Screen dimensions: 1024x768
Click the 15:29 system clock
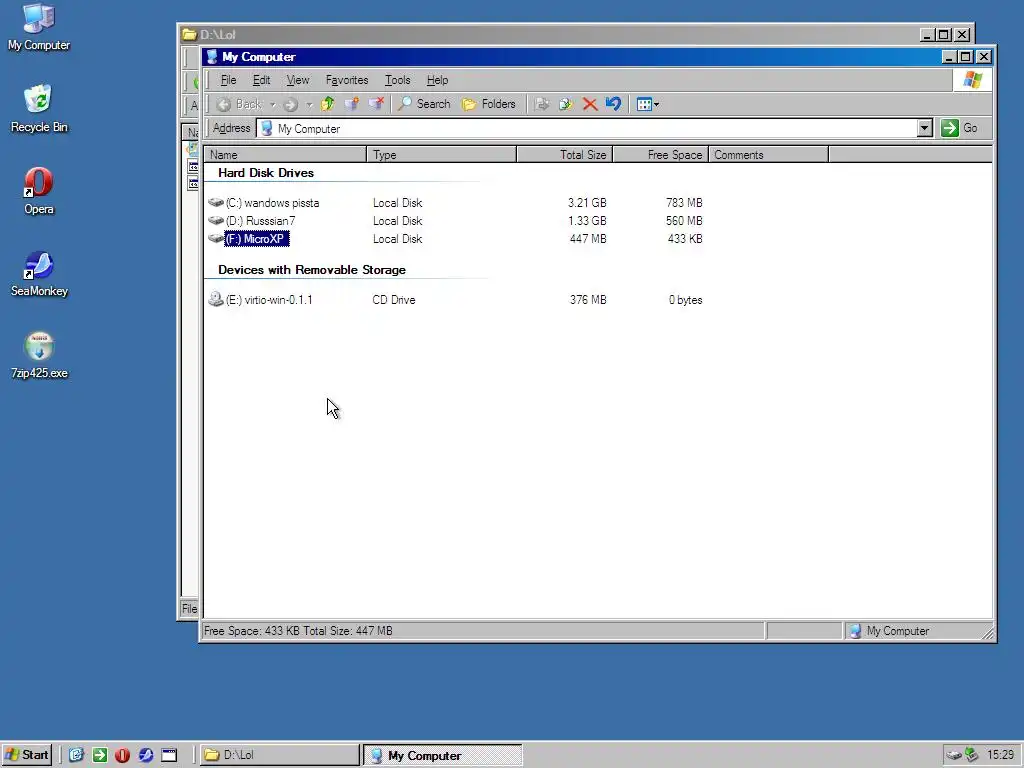pos(1000,755)
